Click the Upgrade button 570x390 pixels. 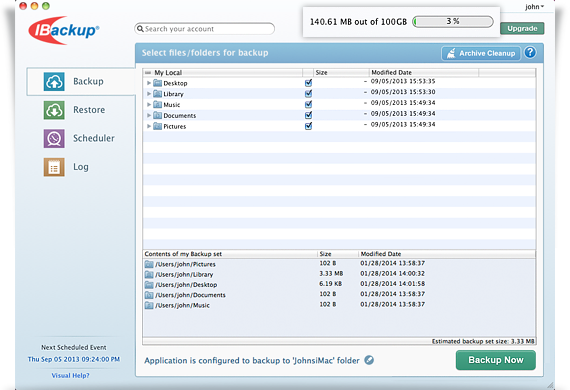pos(522,28)
